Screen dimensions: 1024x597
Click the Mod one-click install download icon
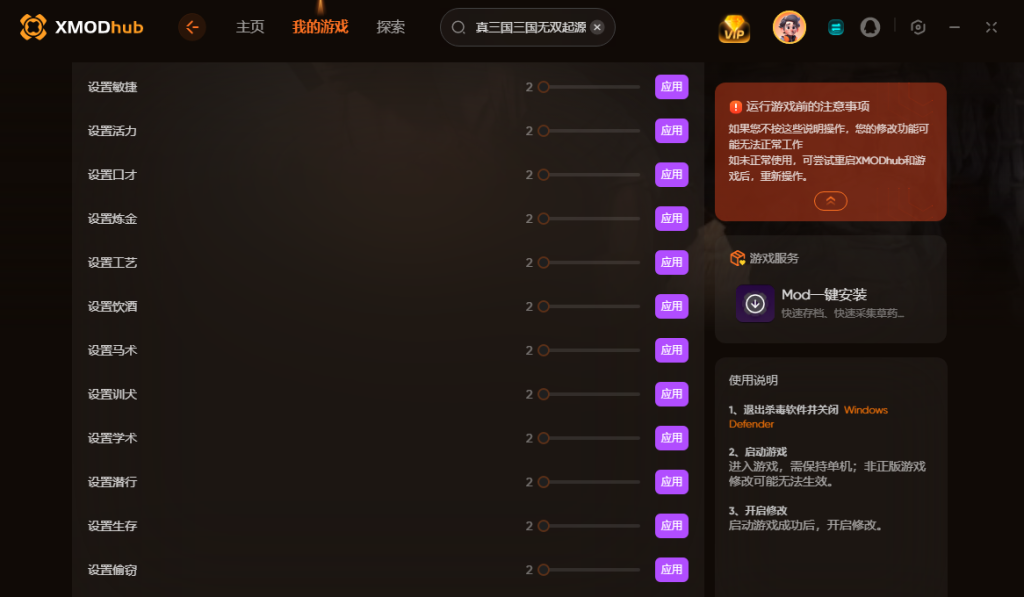755,304
